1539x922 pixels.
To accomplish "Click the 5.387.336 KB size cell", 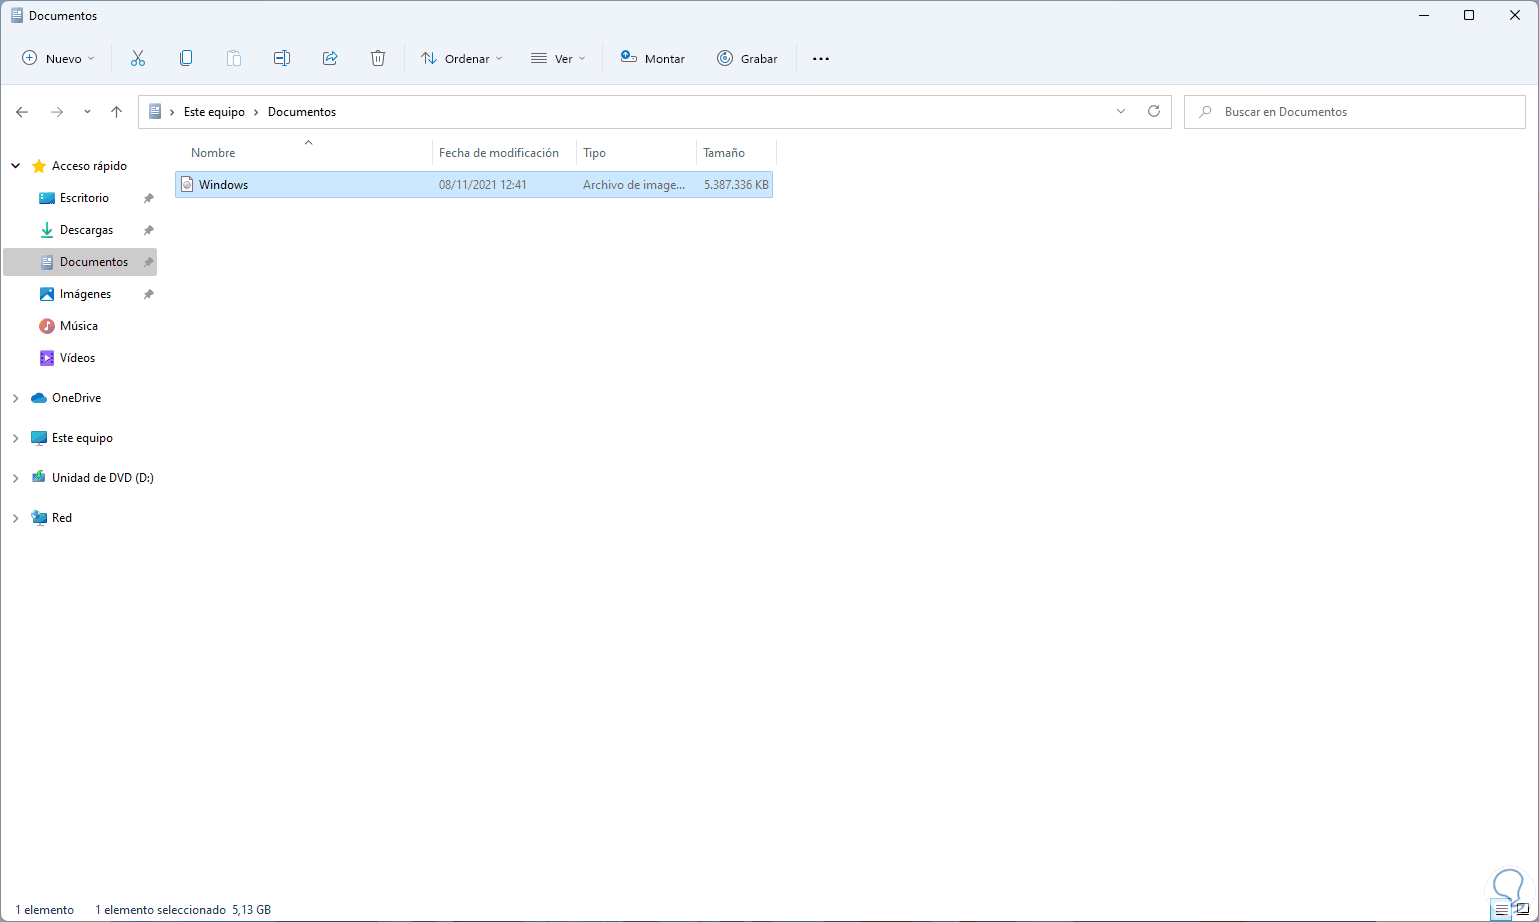I will (x=736, y=185).
